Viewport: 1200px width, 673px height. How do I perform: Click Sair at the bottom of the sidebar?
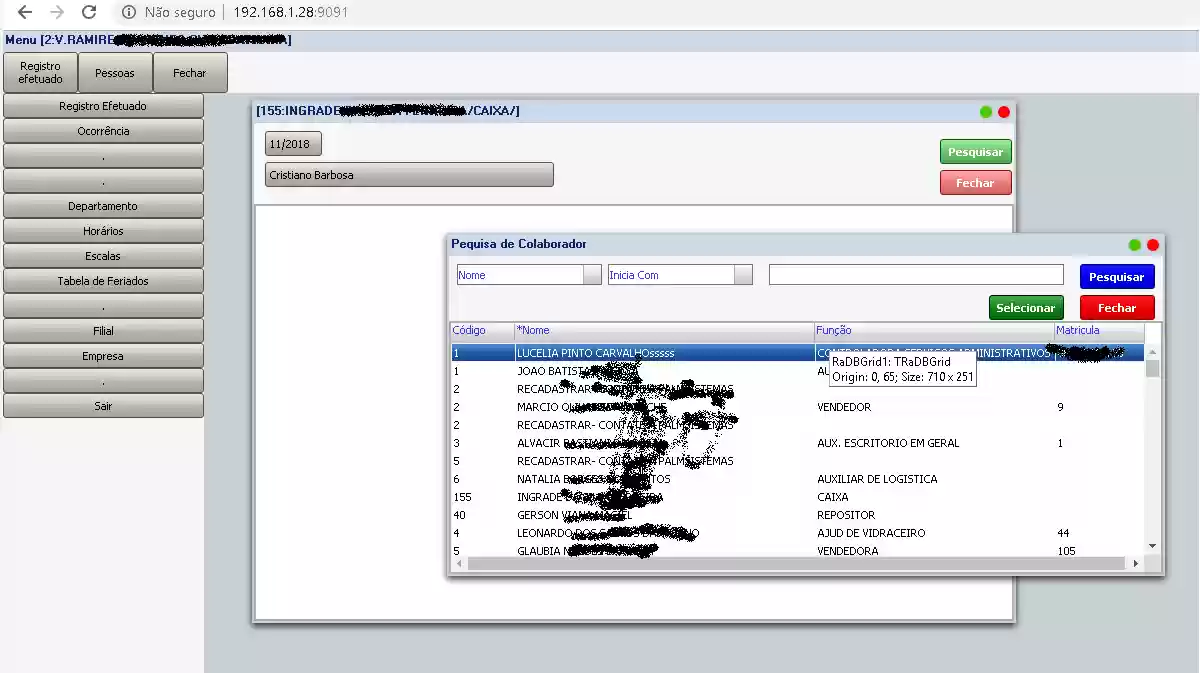tap(104, 406)
